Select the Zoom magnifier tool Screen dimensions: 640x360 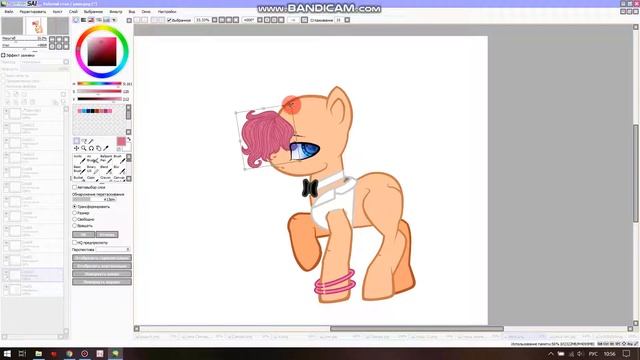[84, 148]
